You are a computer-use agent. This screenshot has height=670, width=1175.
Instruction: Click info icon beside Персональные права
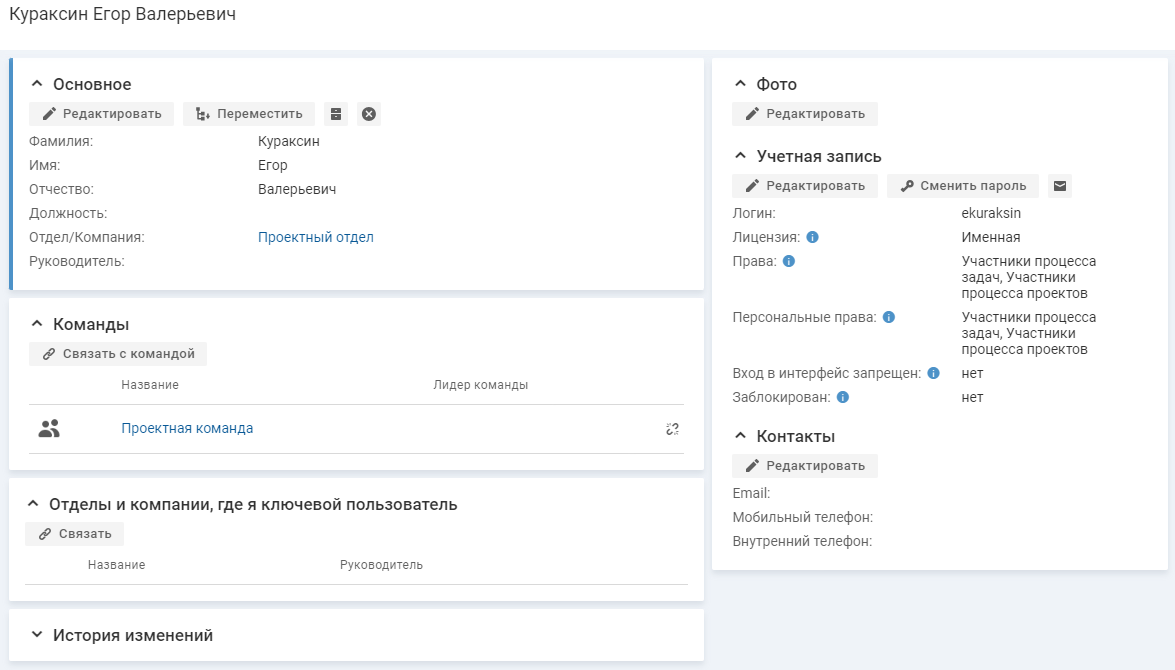889,318
